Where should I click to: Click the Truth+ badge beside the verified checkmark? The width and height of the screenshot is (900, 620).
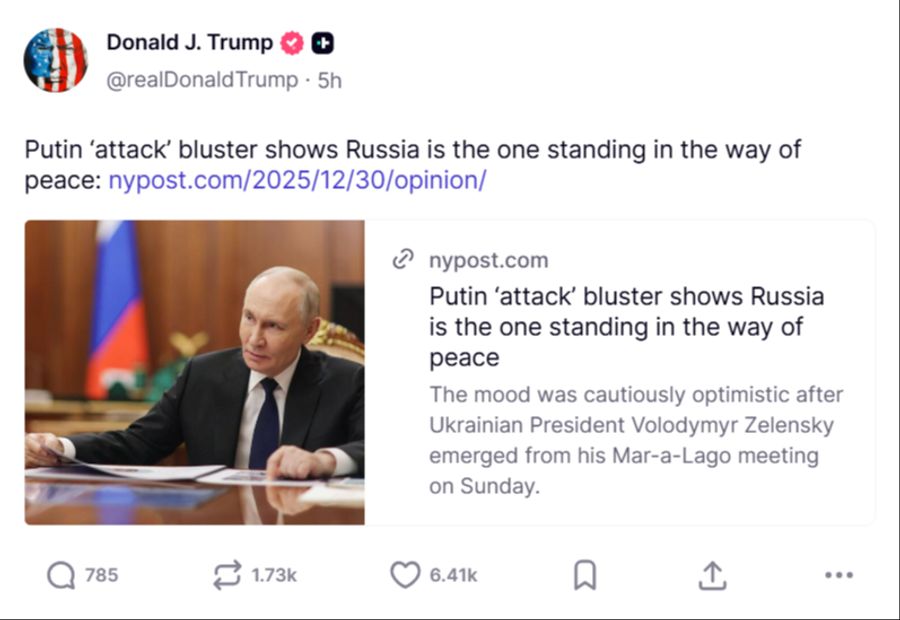pyautogui.click(x=321, y=42)
